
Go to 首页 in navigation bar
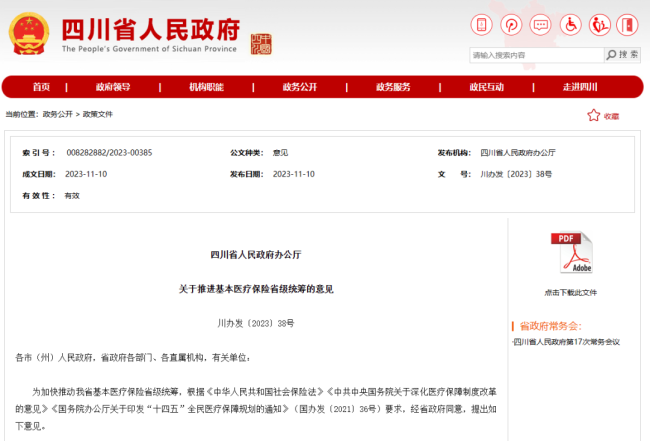41,87
